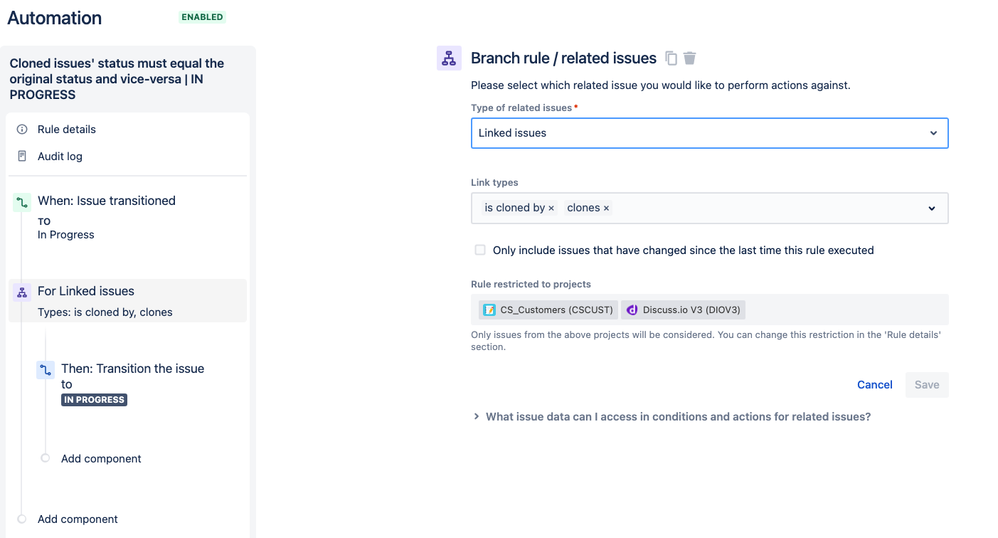Select the green Issue transitioned trigger icon

(x=22, y=202)
